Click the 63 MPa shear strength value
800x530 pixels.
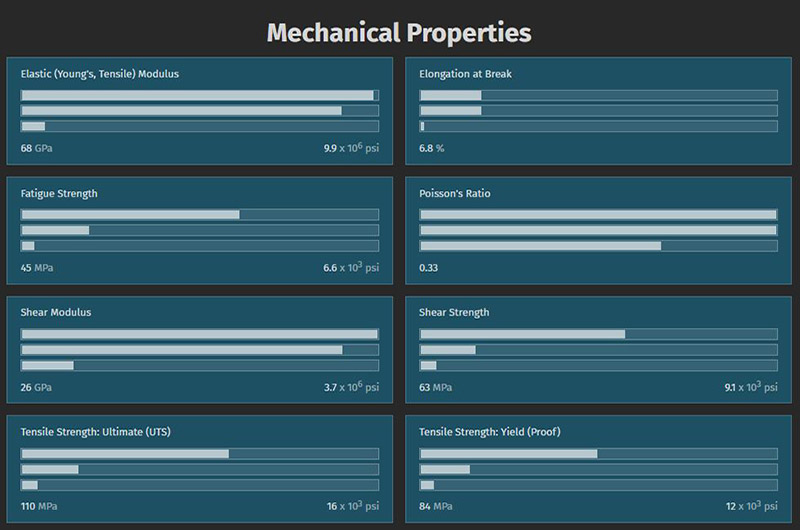coord(436,388)
